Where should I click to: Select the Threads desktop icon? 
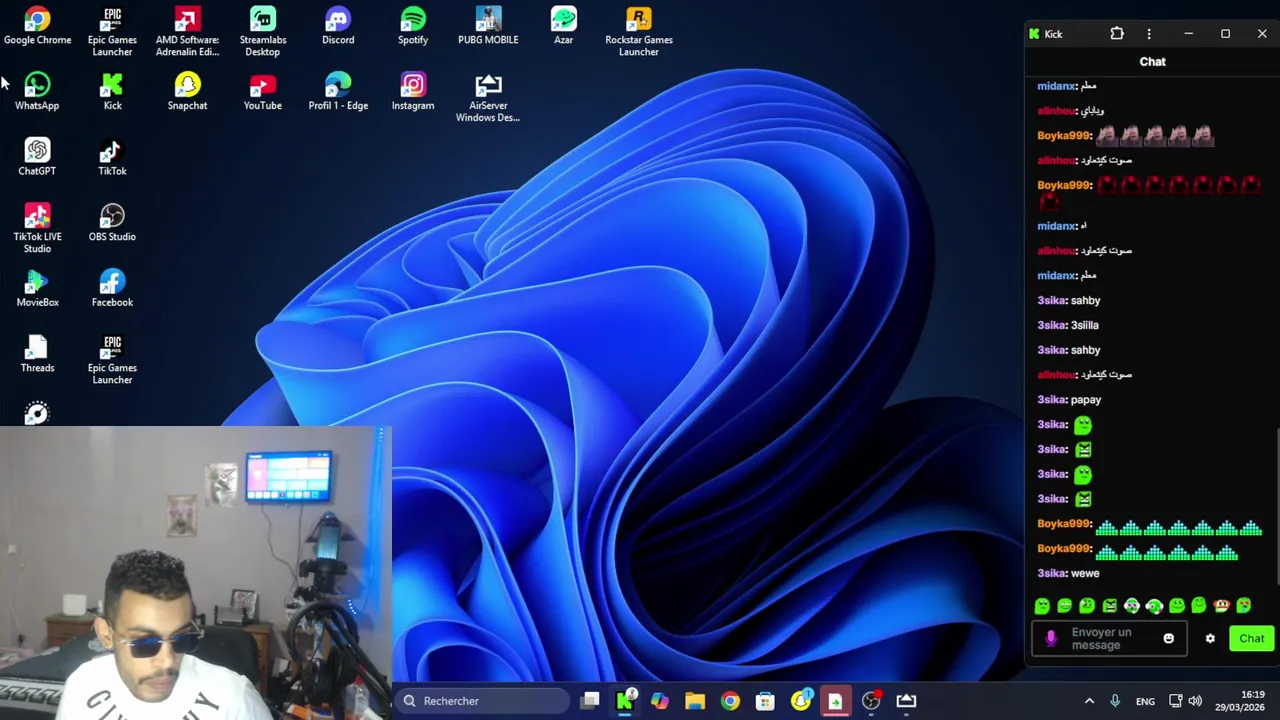[x=37, y=354]
